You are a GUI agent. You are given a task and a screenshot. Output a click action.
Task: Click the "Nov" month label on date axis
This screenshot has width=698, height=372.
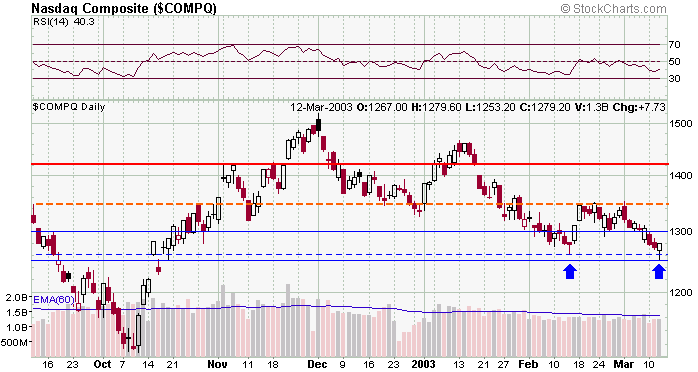click(x=217, y=364)
